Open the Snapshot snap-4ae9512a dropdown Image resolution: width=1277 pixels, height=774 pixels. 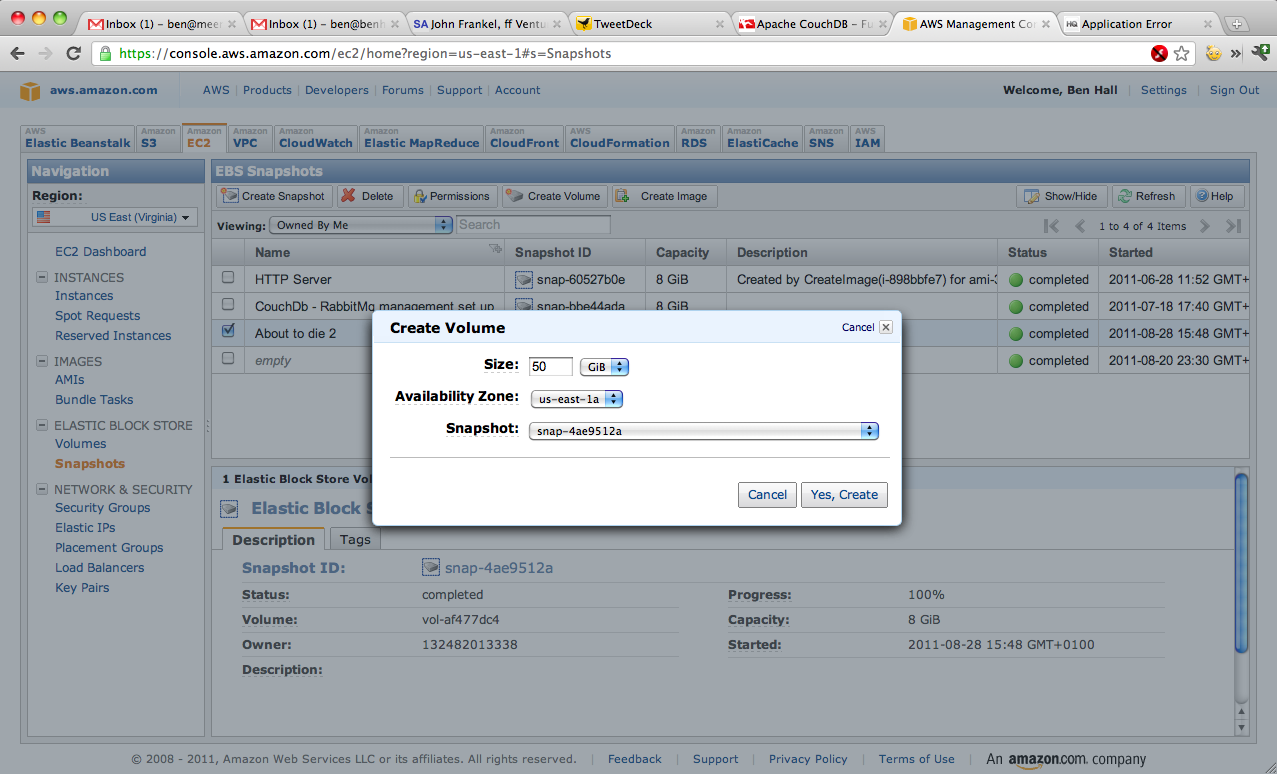tap(703, 431)
